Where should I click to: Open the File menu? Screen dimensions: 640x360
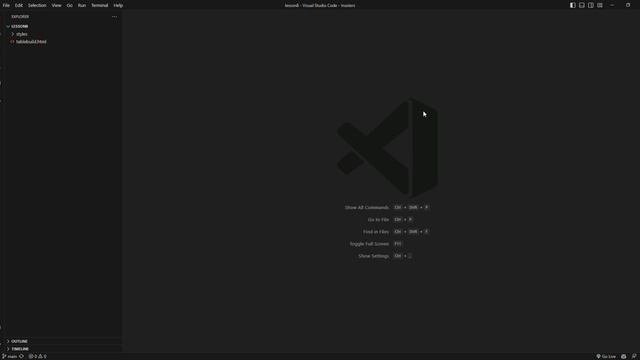click(x=6, y=5)
